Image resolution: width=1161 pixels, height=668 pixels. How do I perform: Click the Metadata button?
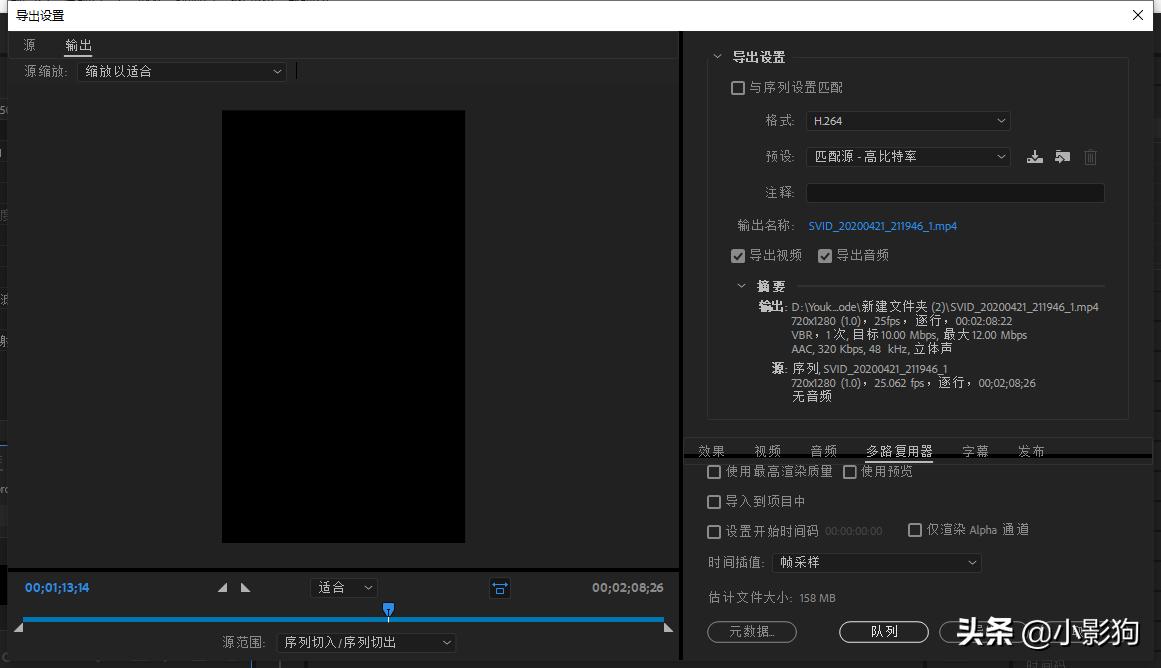[752, 632]
